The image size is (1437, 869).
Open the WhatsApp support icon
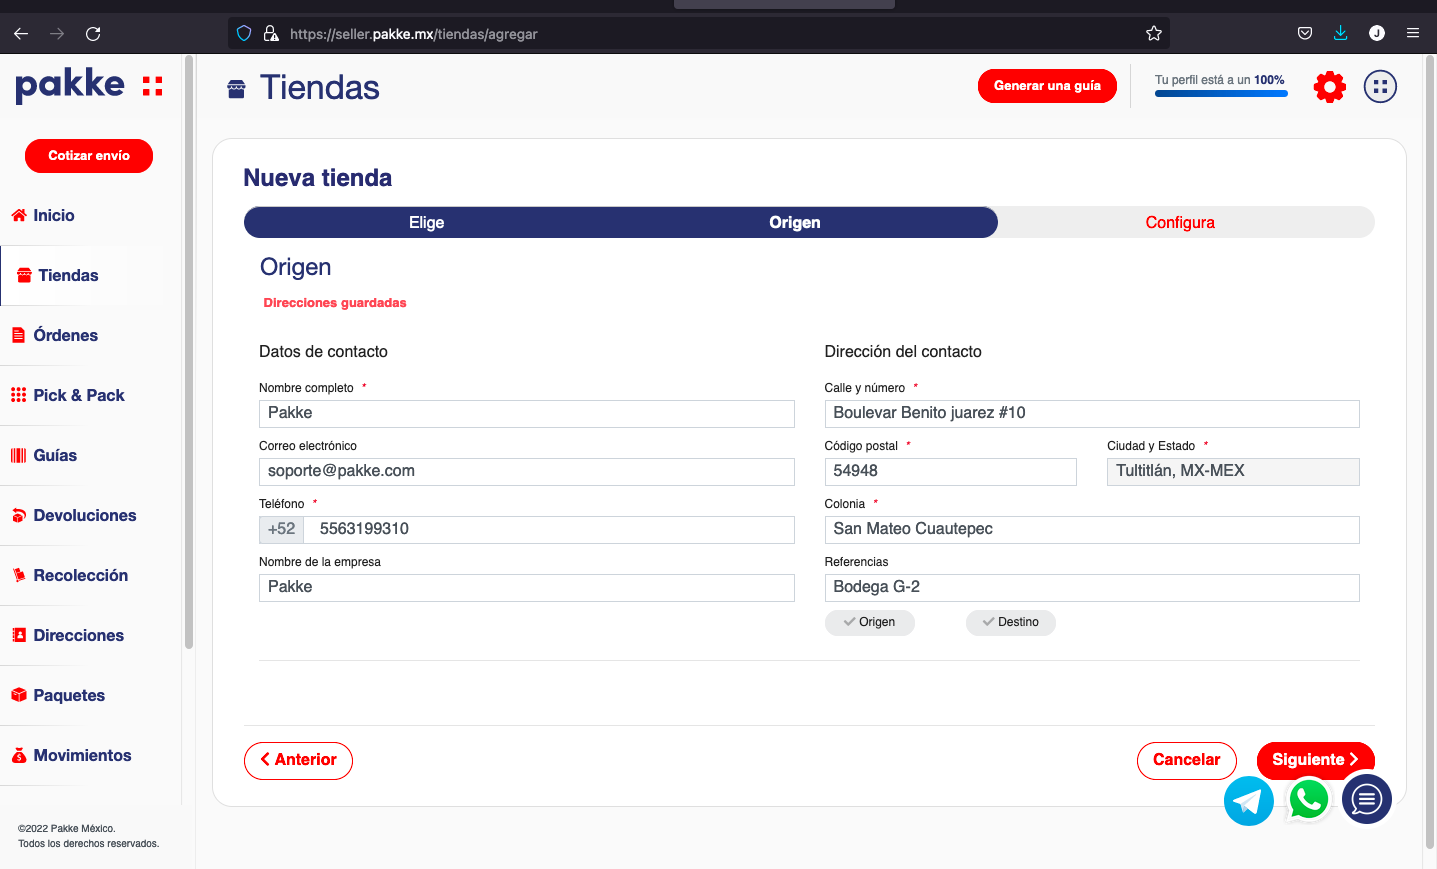[1308, 800]
